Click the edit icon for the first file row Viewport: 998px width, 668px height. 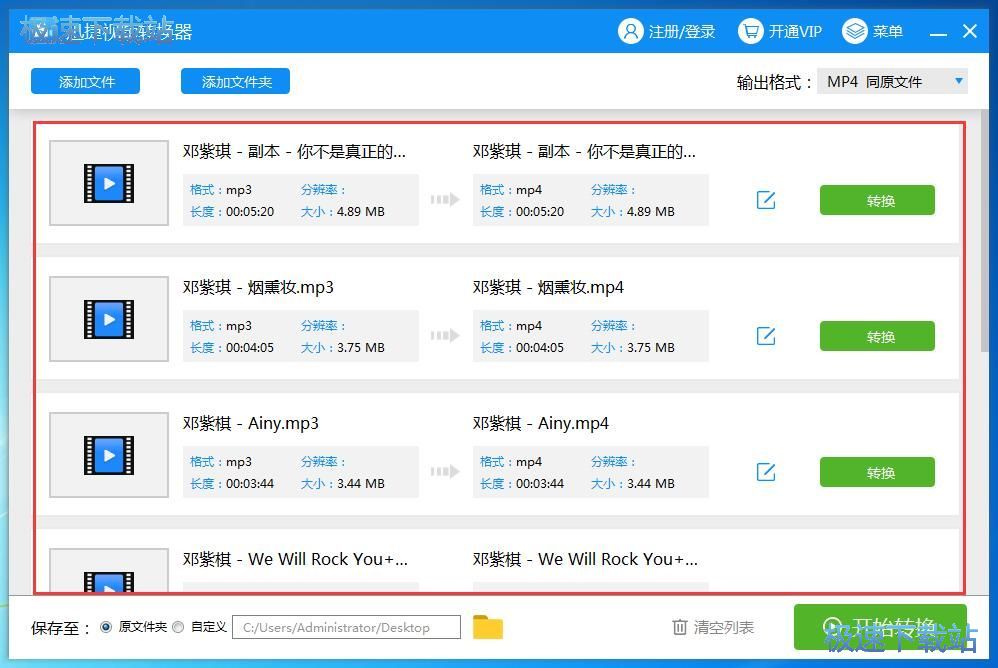765,200
